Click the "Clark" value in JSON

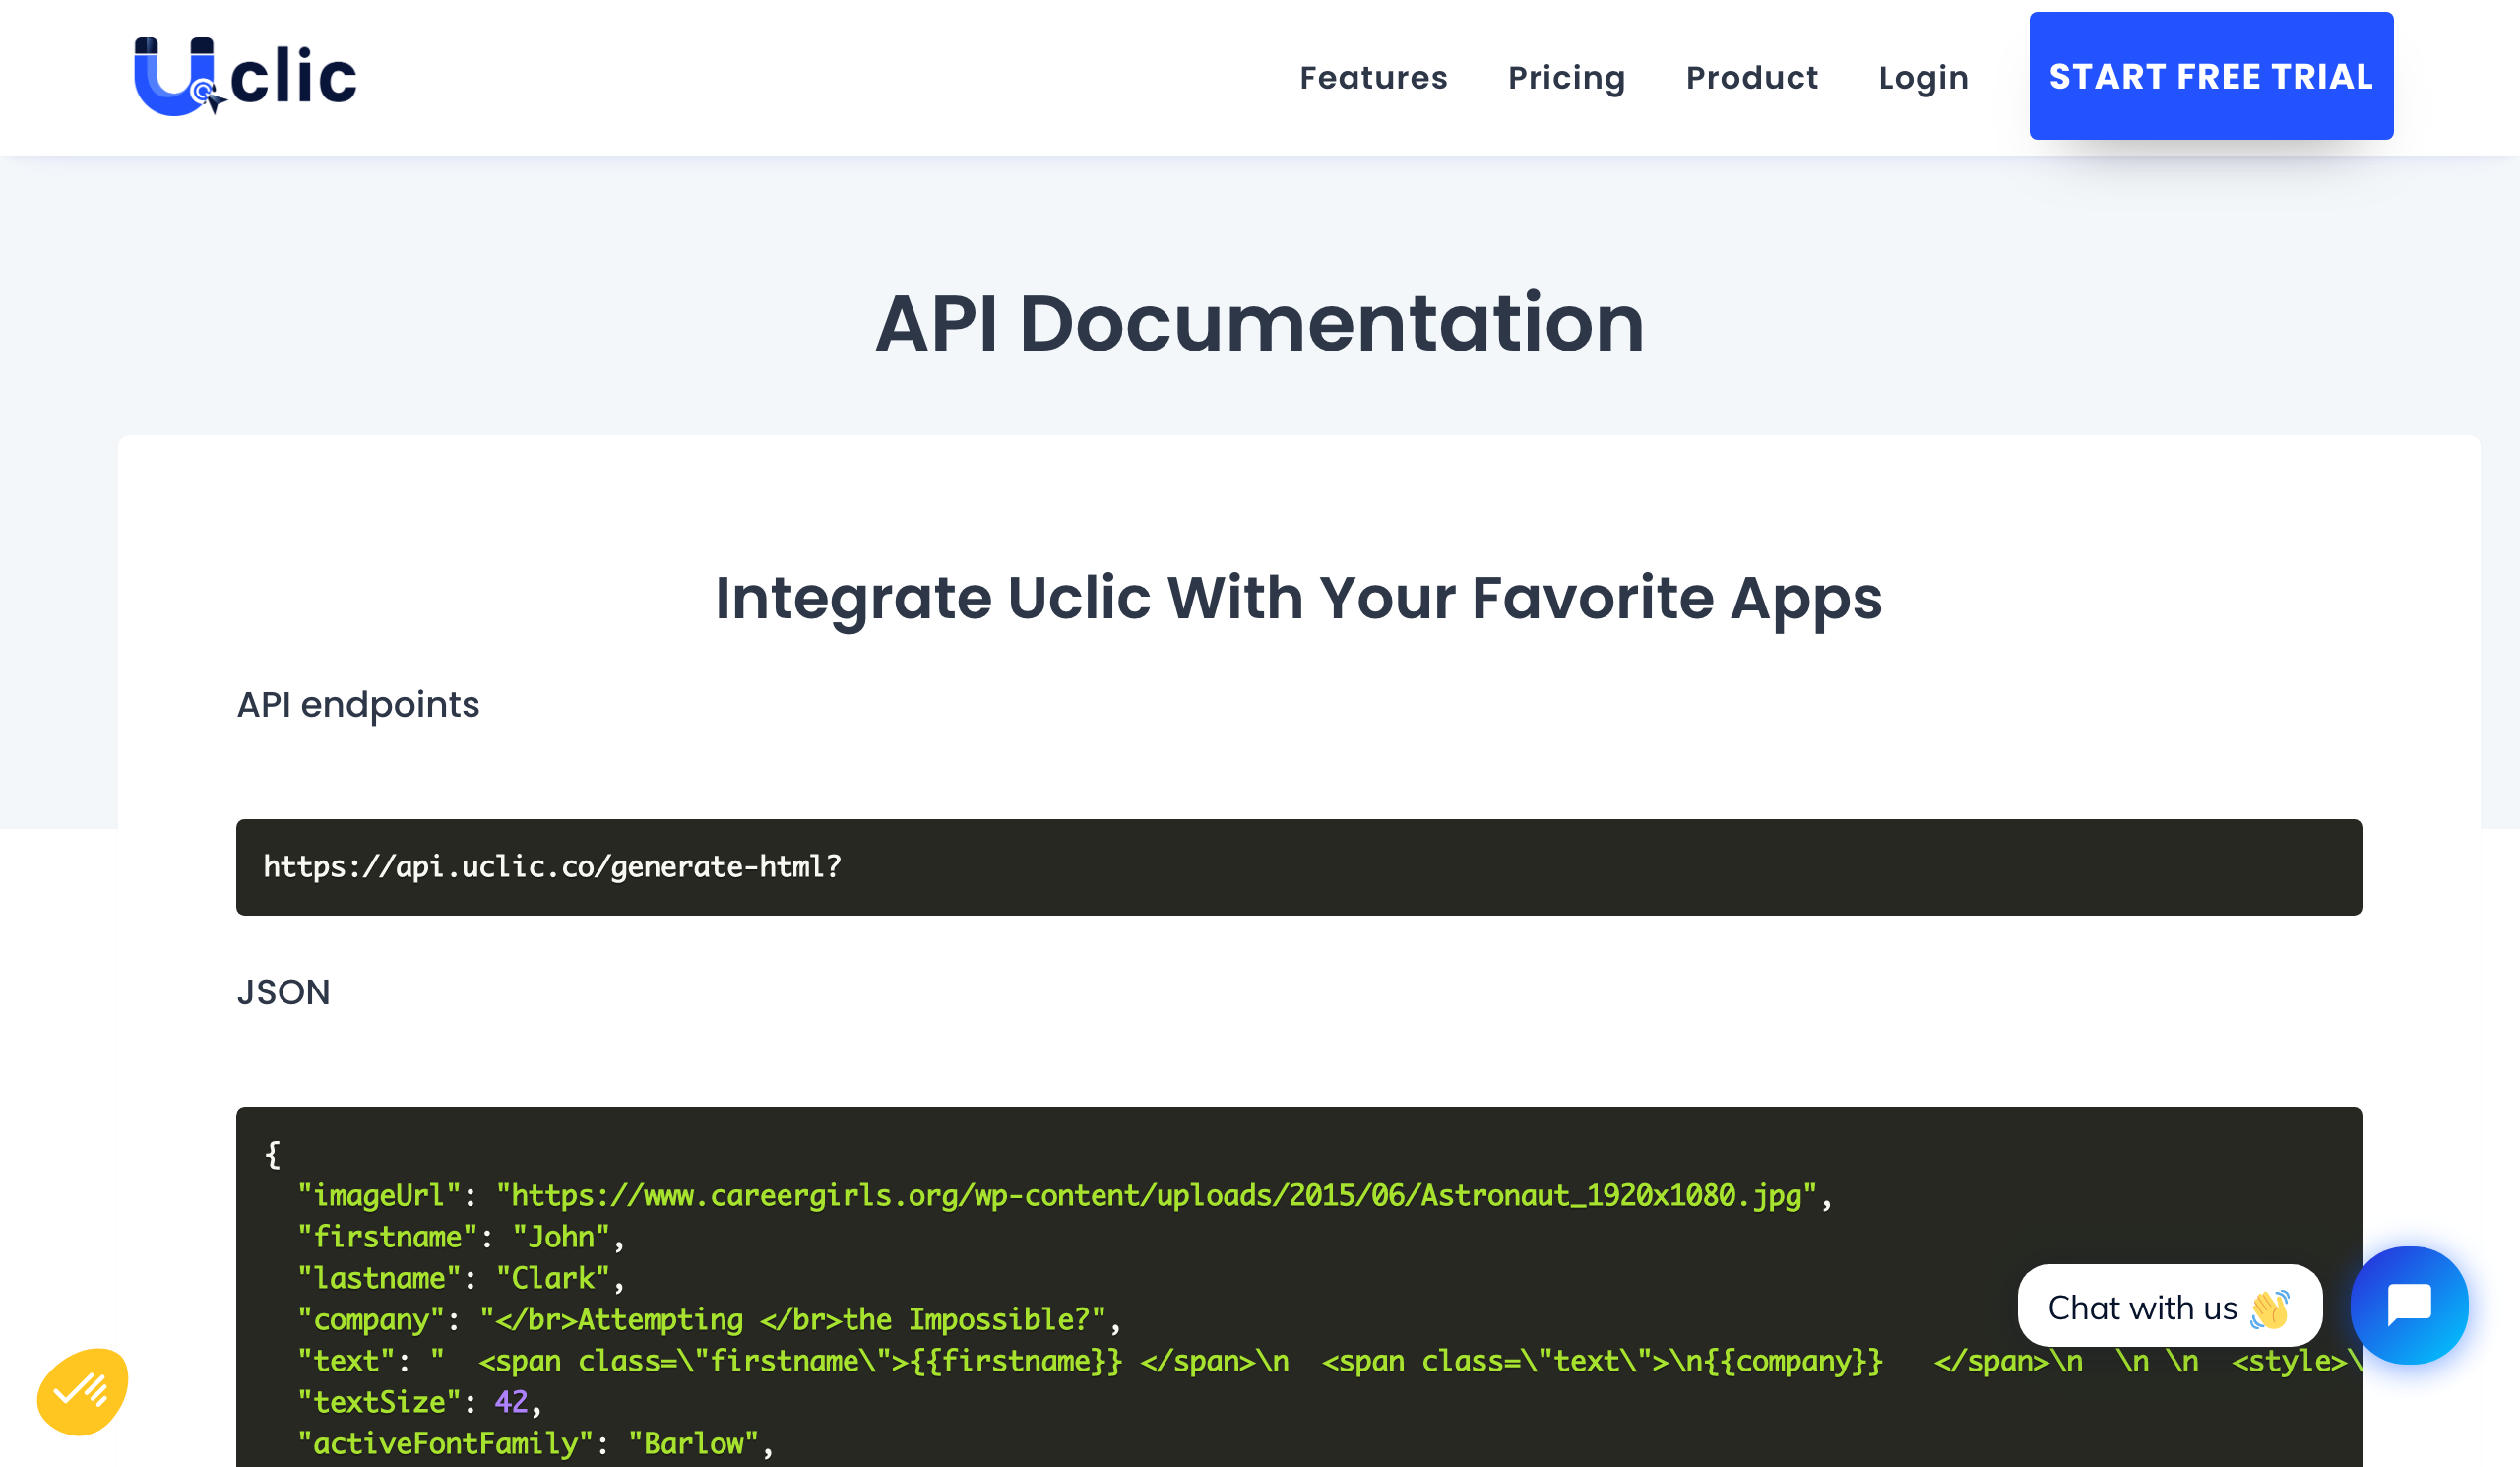[x=553, y=1278]
